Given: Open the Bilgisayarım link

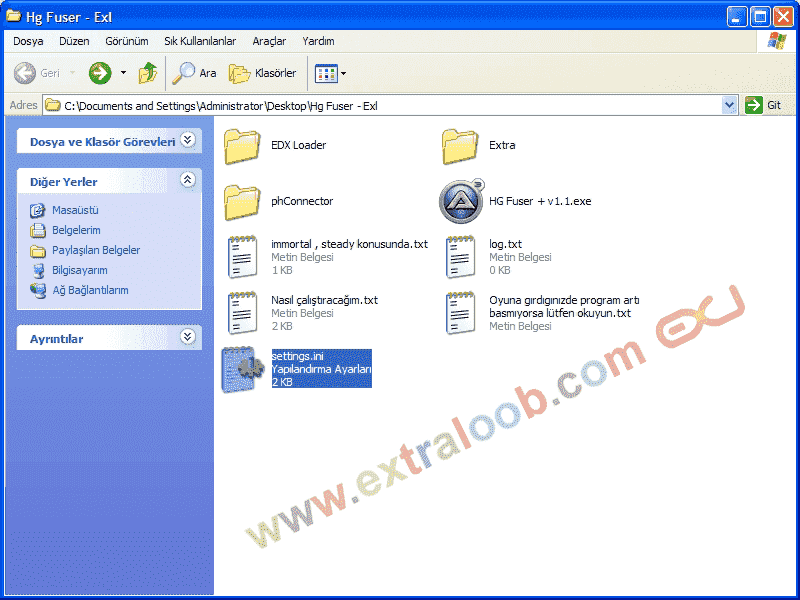Looking at the screenshot, I should pos(80,270).
